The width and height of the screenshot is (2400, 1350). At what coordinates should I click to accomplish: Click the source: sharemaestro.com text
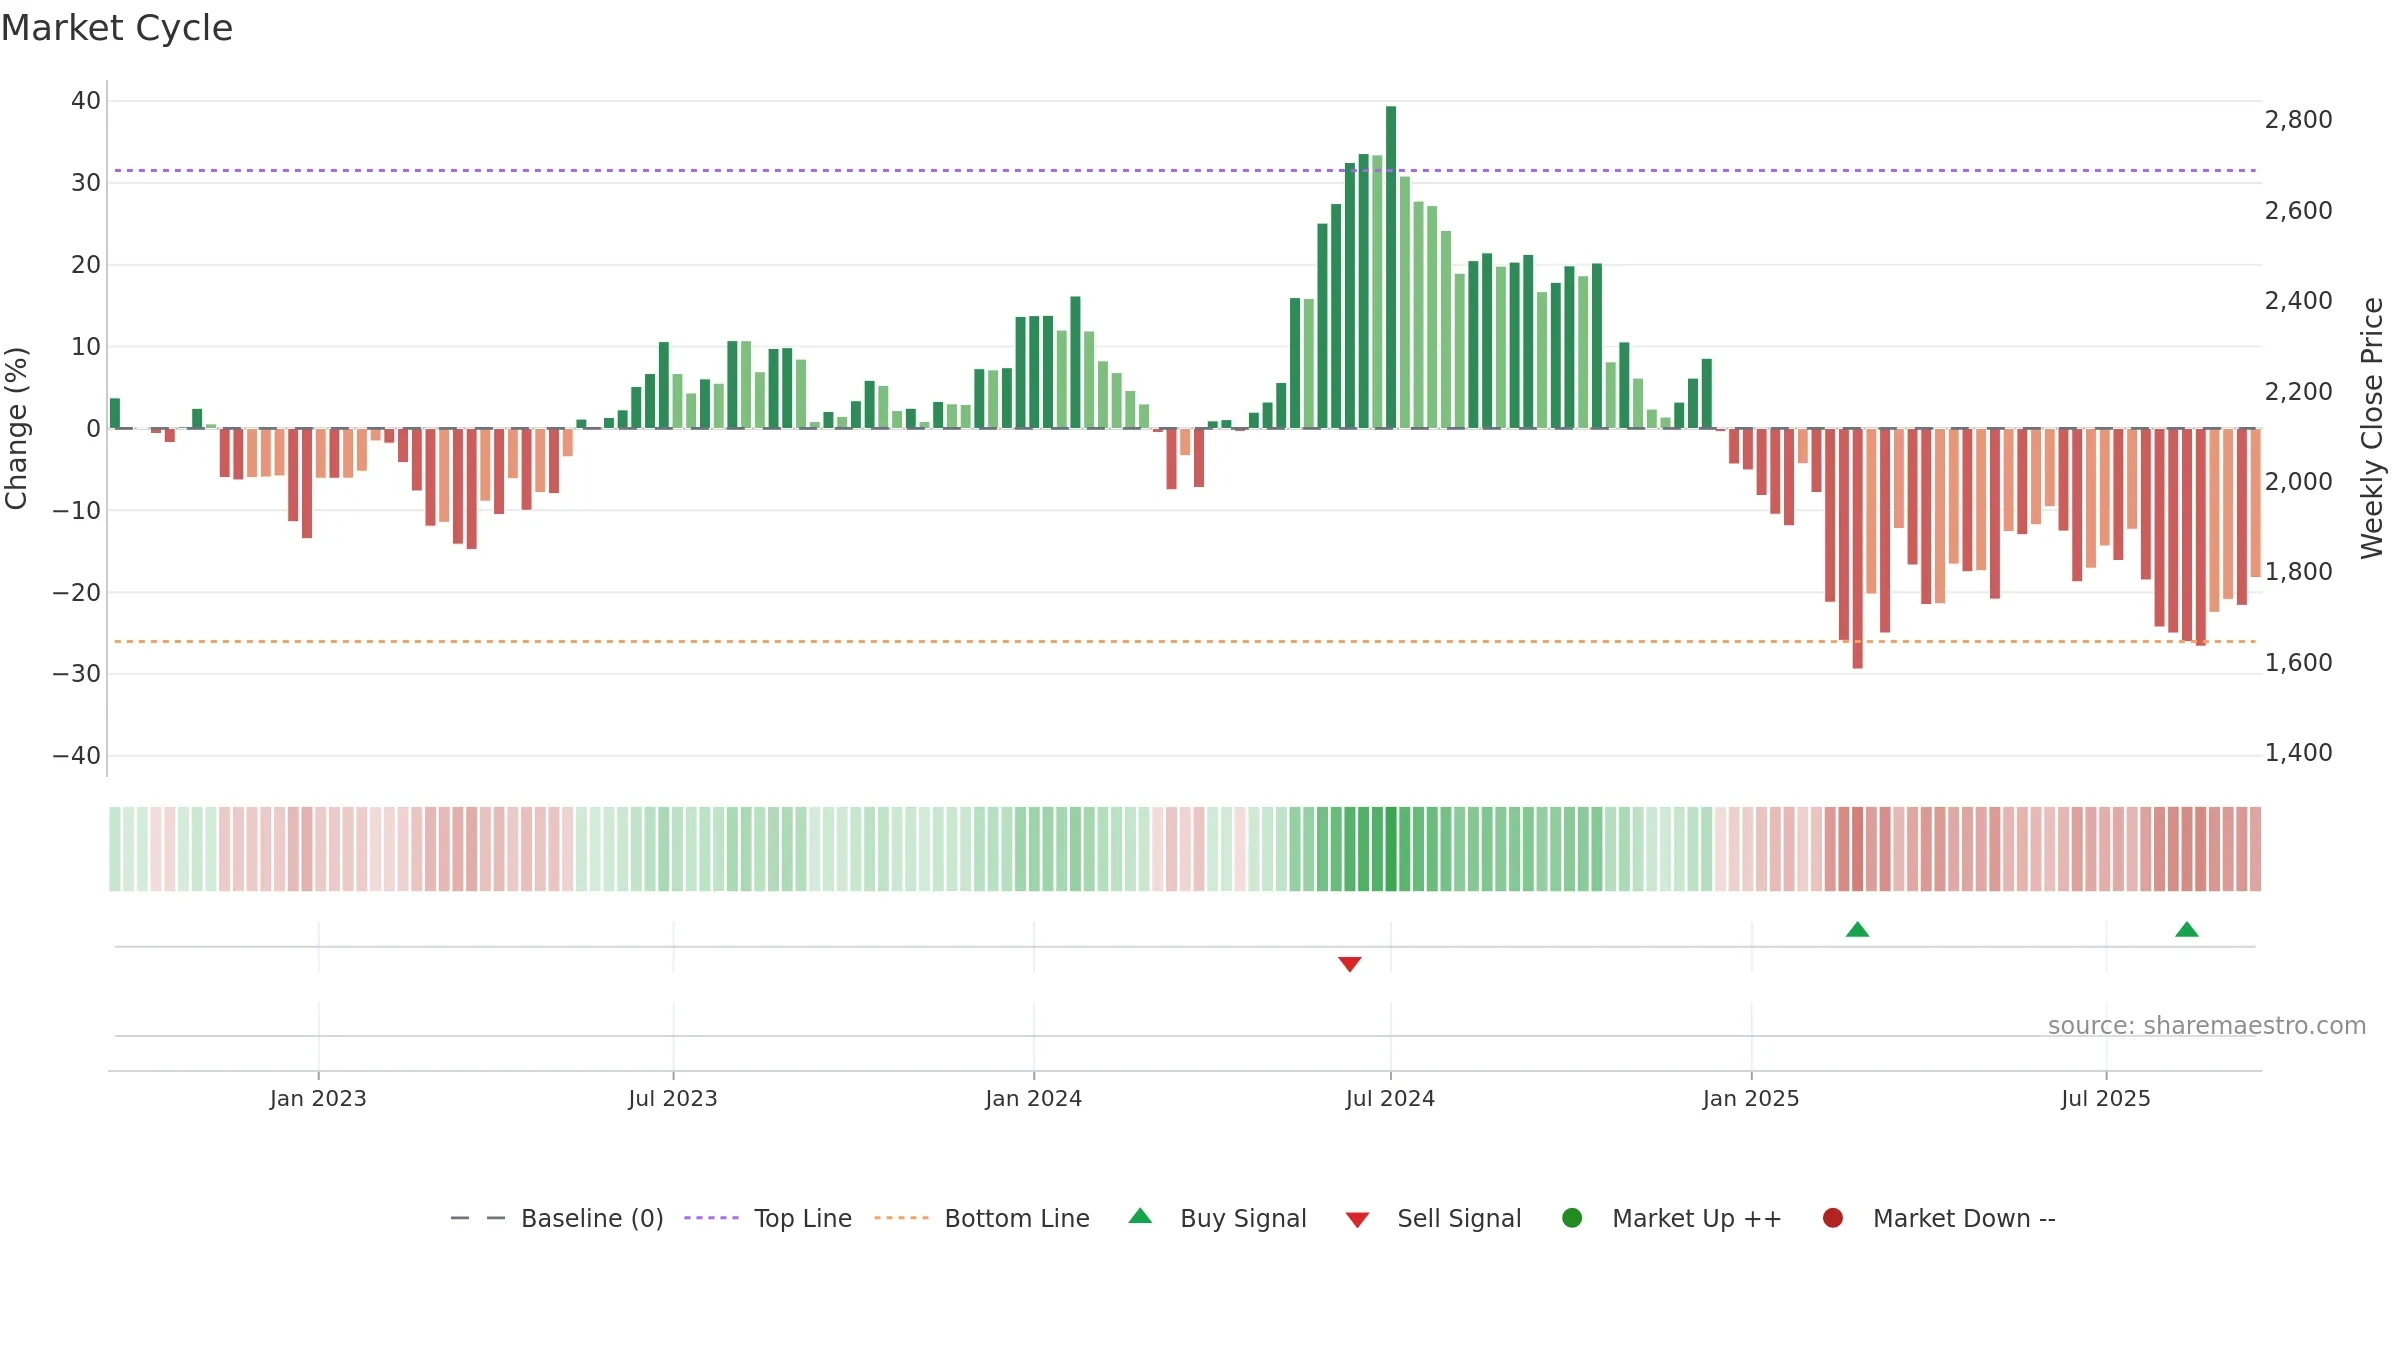click(2207, 1025)
